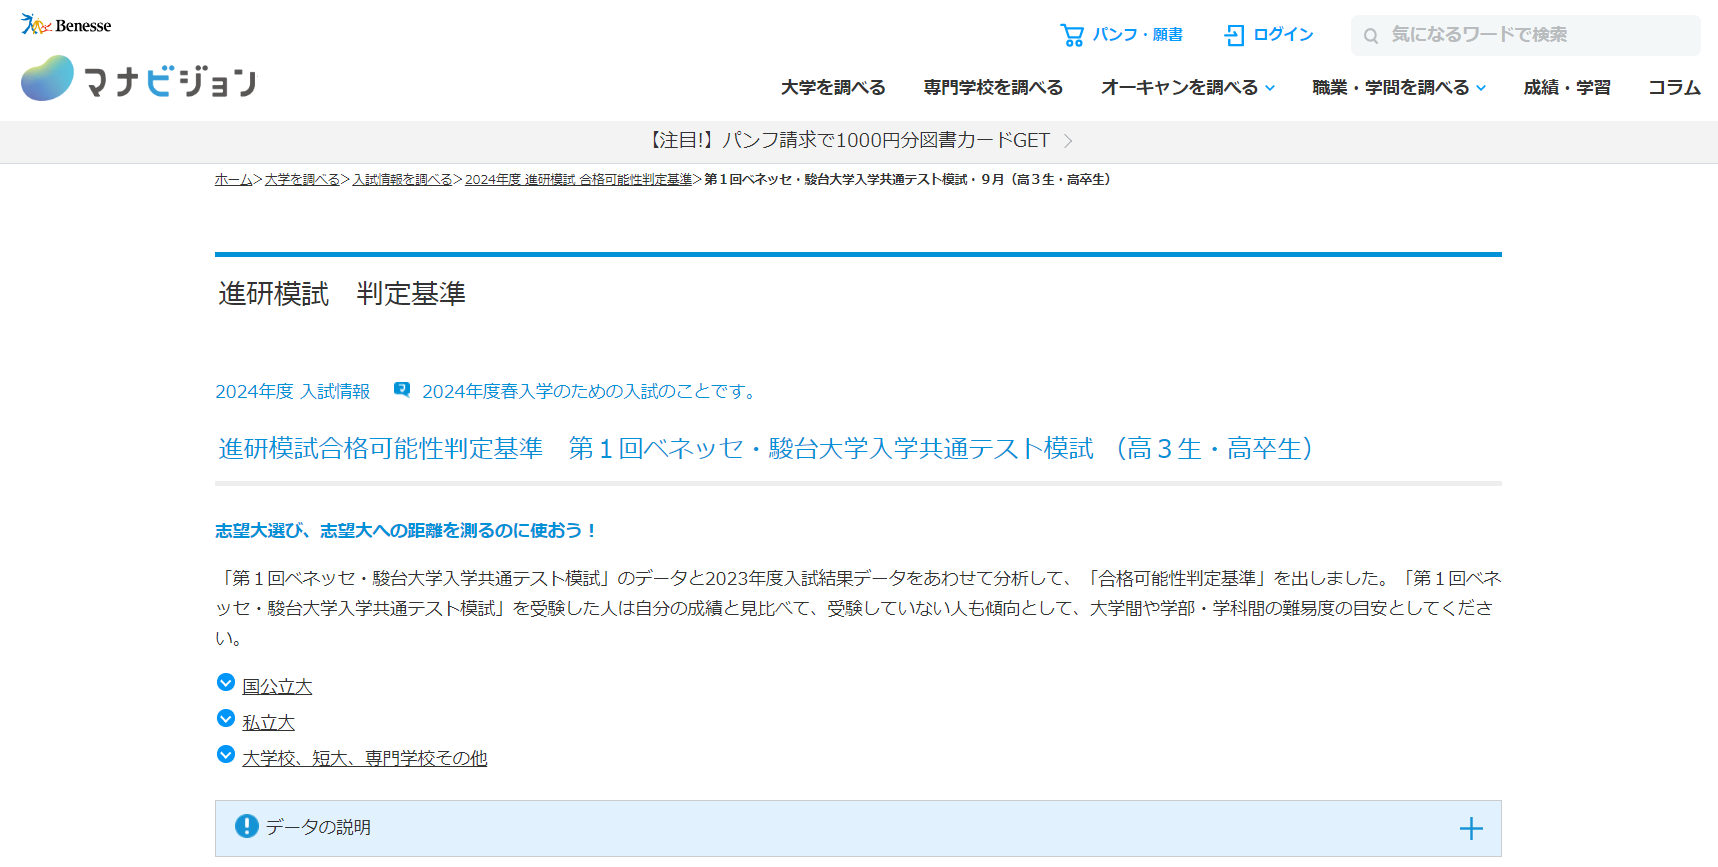Viewport: 1718px width, 867px height.
Task: Click the login arrow icon
Action: [1234, 35]
